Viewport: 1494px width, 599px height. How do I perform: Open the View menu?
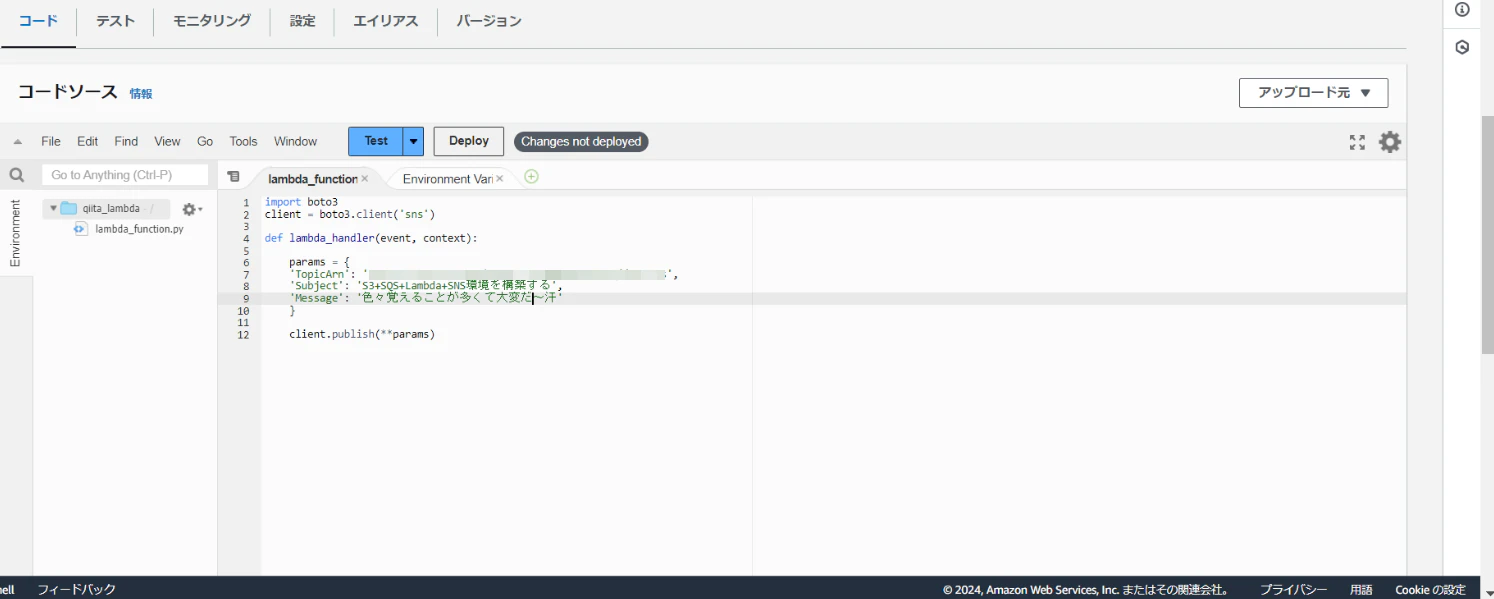pyautogui.click(x=167, y=142)
